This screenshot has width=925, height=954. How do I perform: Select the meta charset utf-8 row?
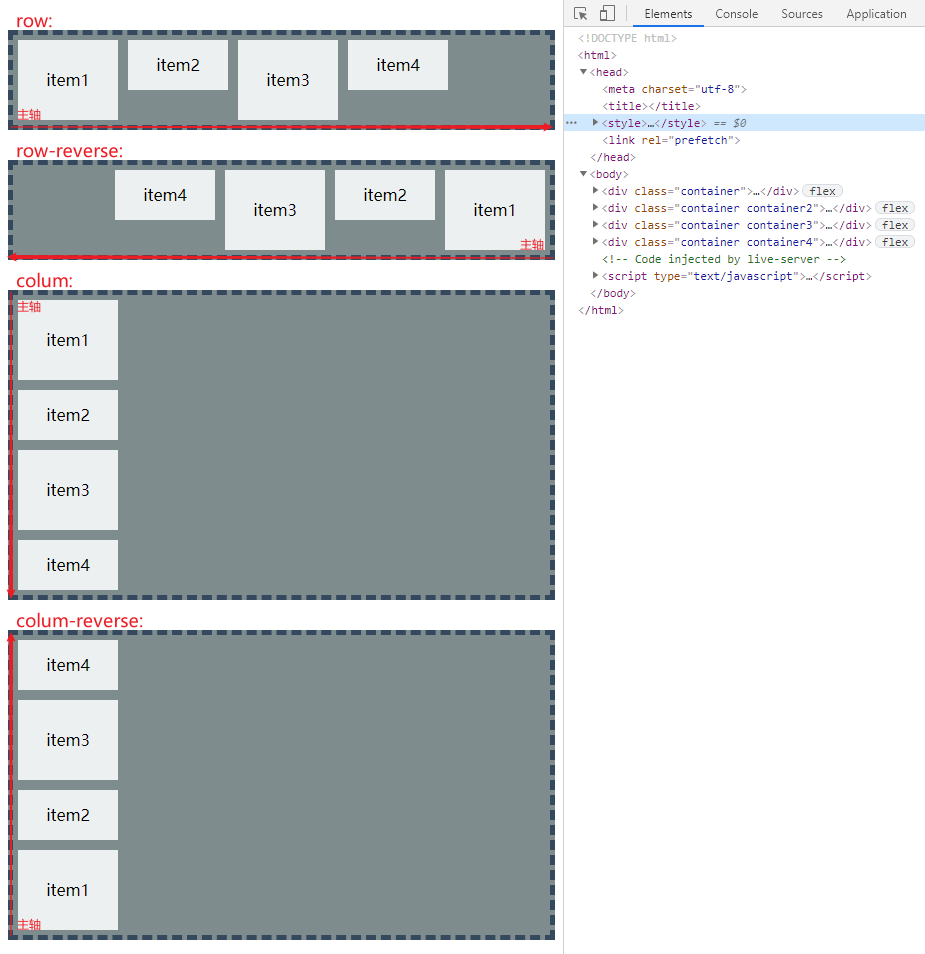(x=674, y=89)
